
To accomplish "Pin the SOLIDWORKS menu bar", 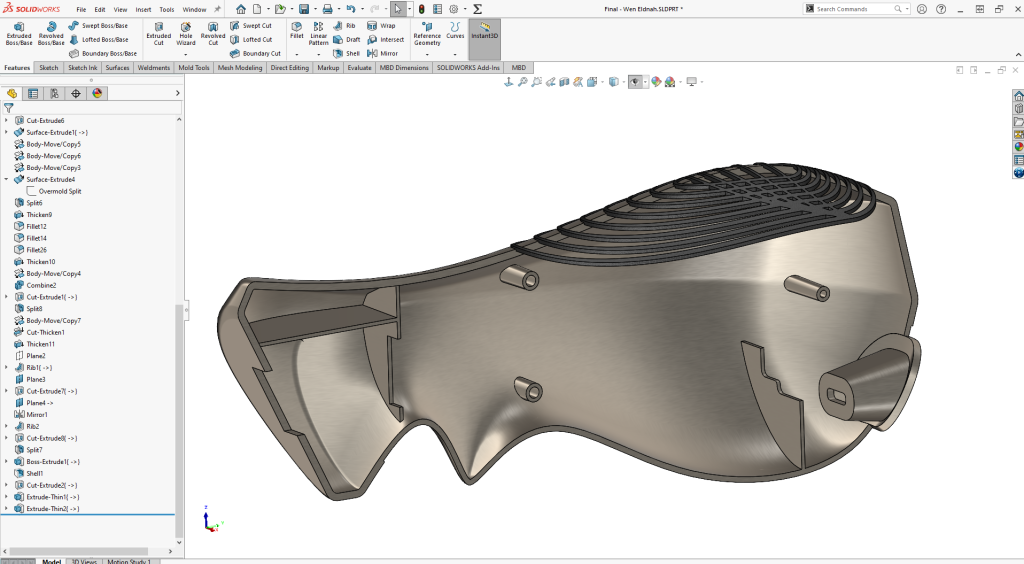I will point(218,9).
